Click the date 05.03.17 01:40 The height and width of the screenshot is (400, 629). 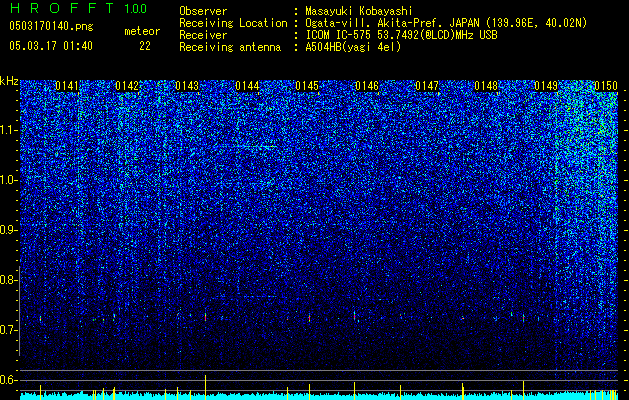pyautogui.click(x=51, y=46)
